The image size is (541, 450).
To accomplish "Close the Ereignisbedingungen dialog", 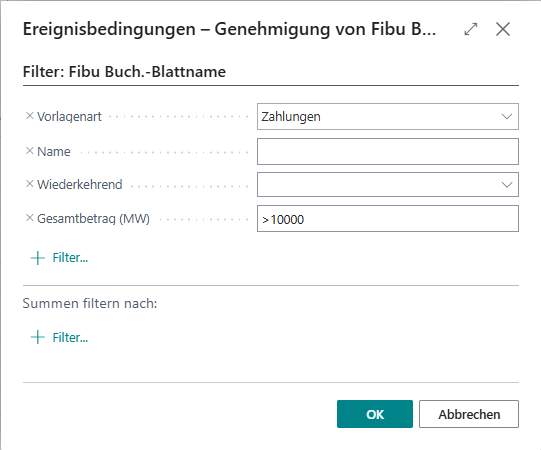I will click(x=503, y=29).
